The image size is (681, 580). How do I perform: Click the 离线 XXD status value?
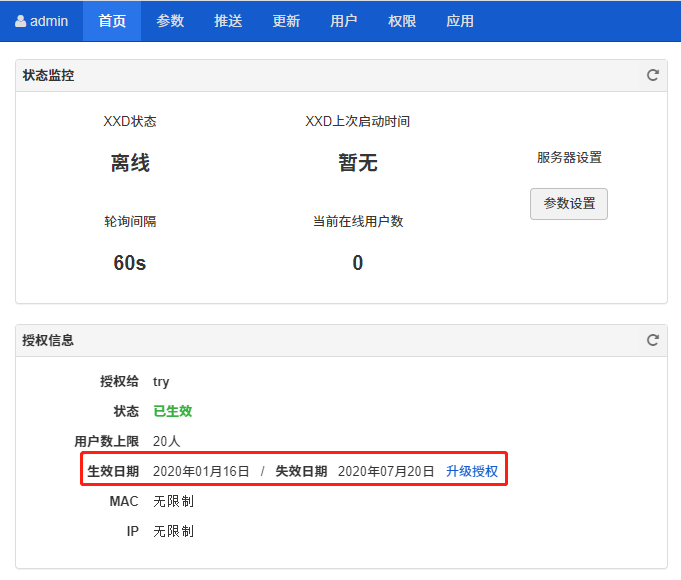[130, 163]
